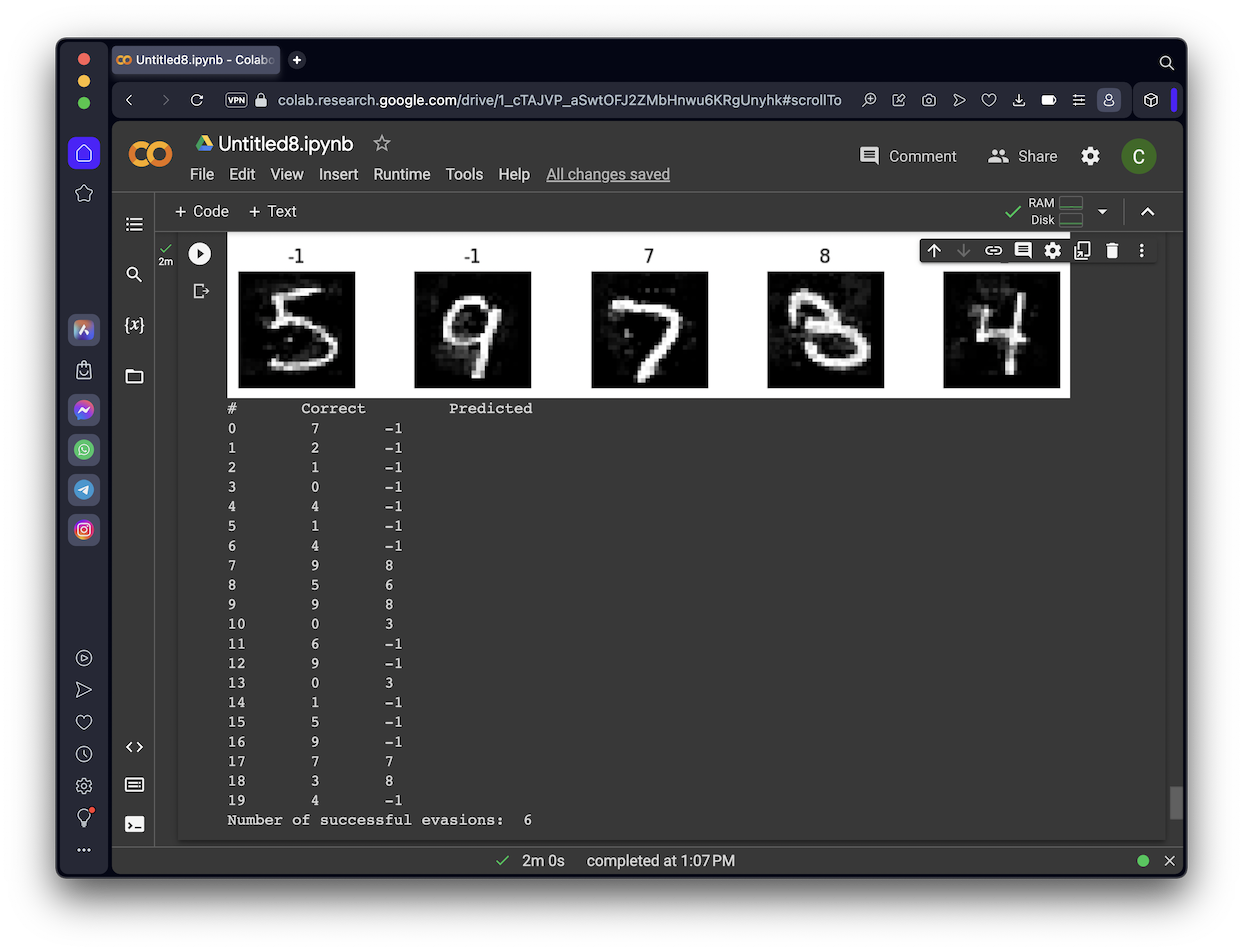Open the code snippets panel
This screenshot has width=1243, height=952.
pyautogui.click(x=134, y=747)
